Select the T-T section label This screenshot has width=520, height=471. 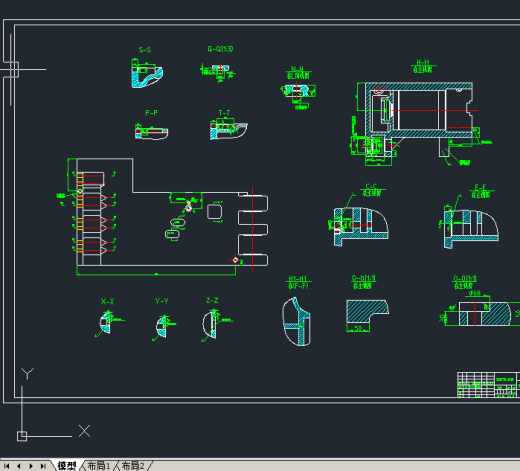(x=224, y=113)
